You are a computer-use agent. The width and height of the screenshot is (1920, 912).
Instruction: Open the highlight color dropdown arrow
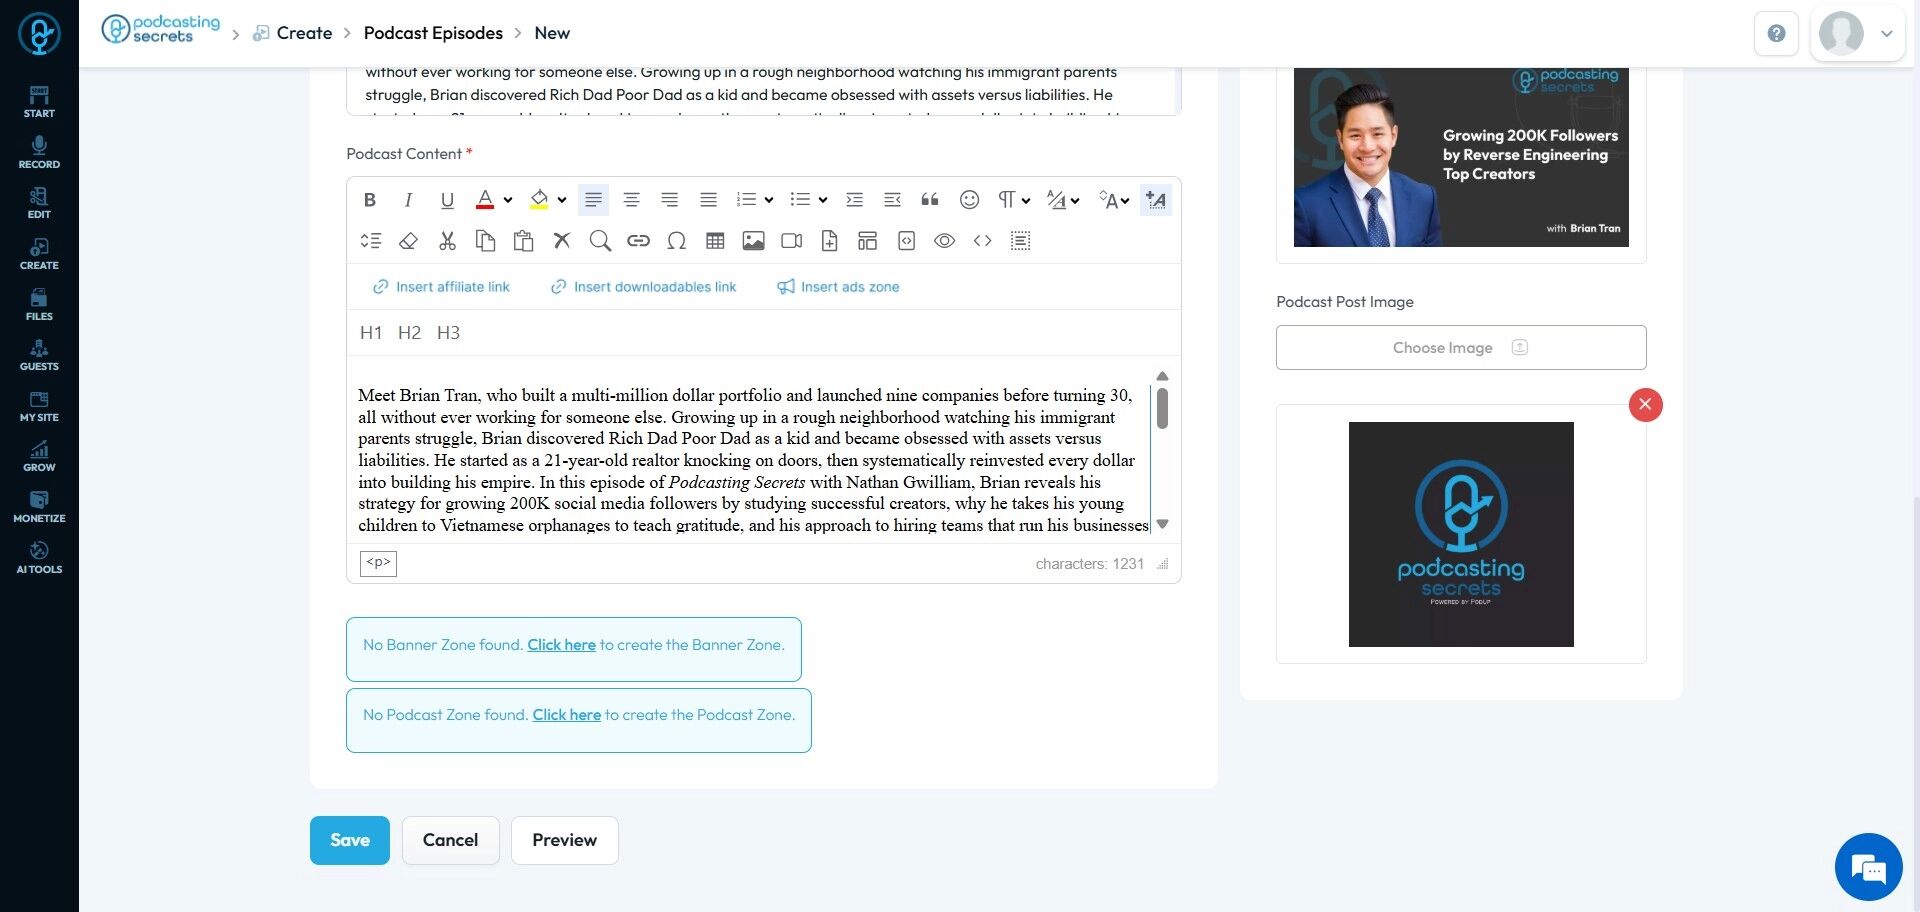tap(562, 200)
